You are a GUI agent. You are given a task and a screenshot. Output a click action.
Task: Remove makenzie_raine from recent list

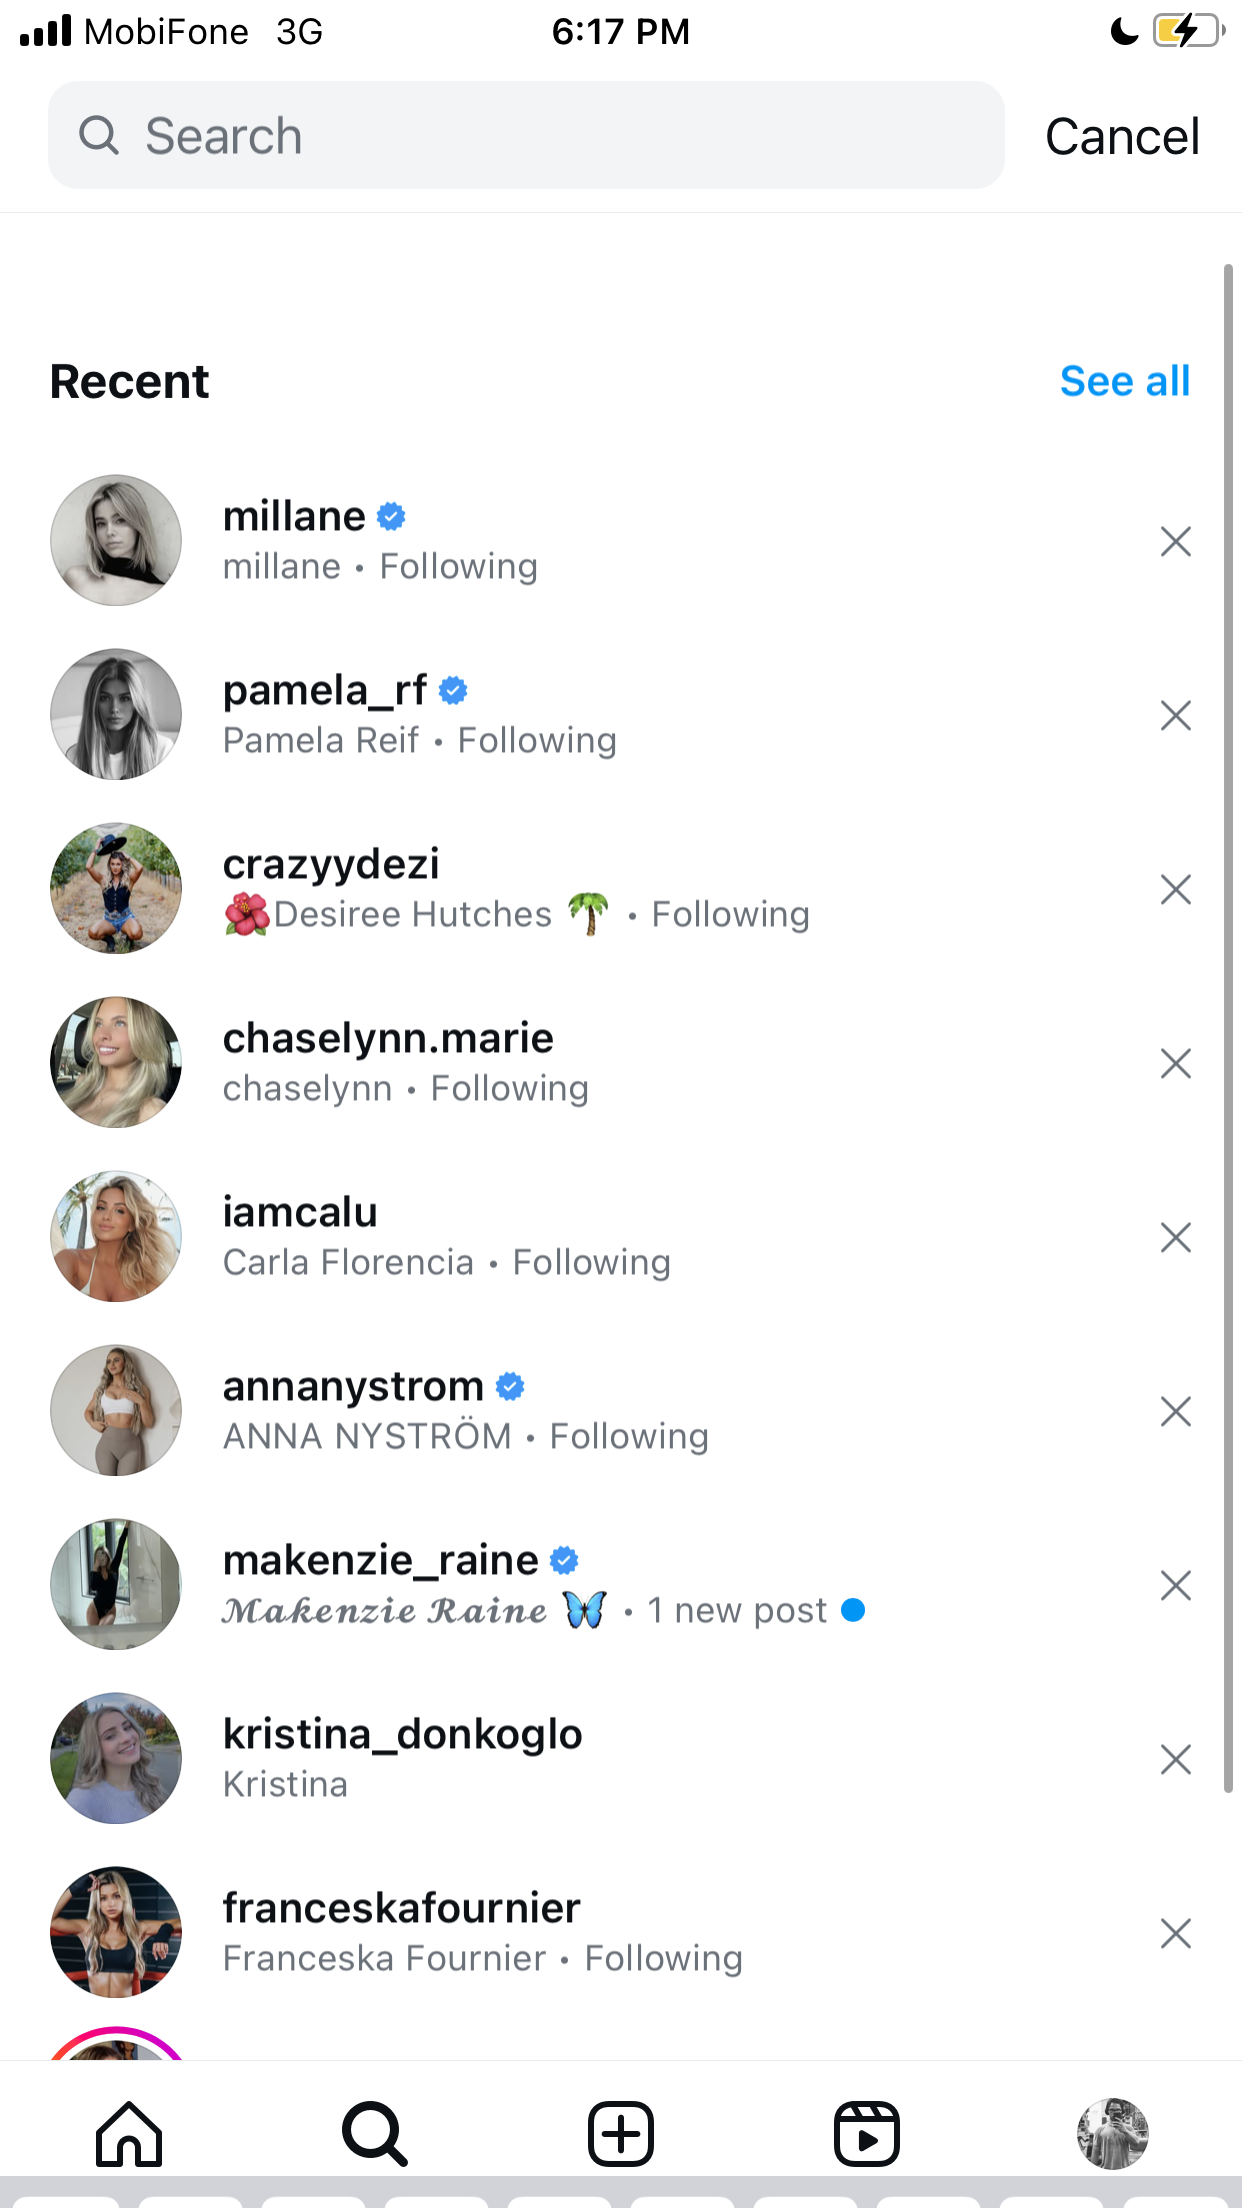point(1176,1585)
